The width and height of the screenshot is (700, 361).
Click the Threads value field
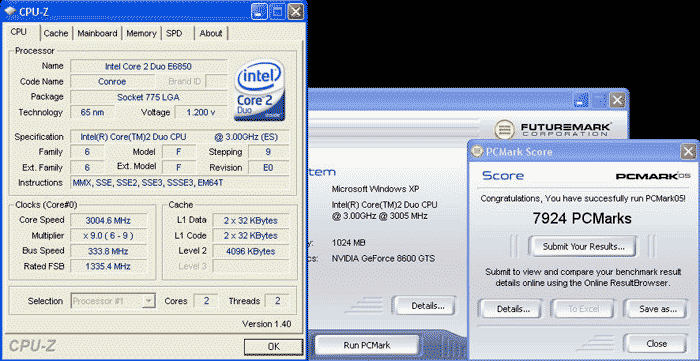coord(277,301)
